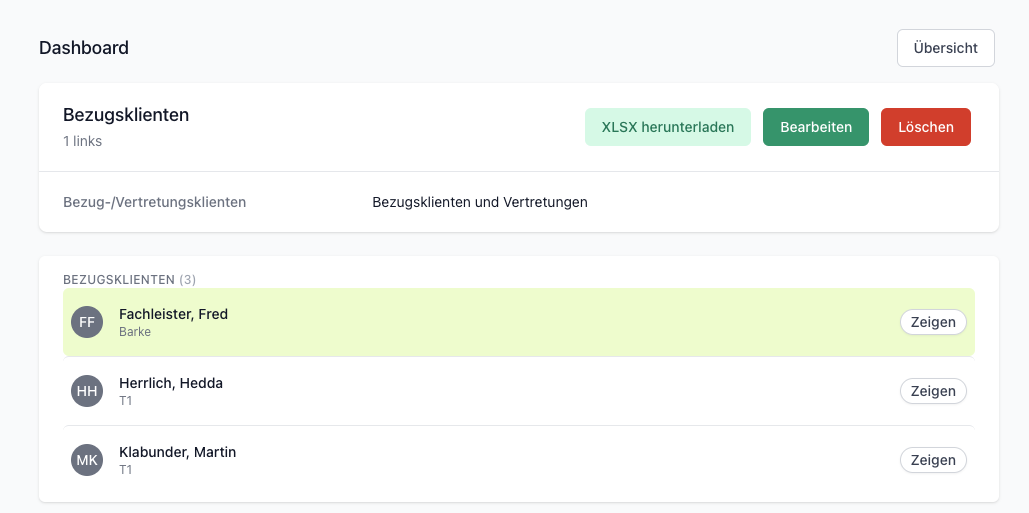
Task: Click Zeigen next to Herrlich, Hedda
Action: 933,391
